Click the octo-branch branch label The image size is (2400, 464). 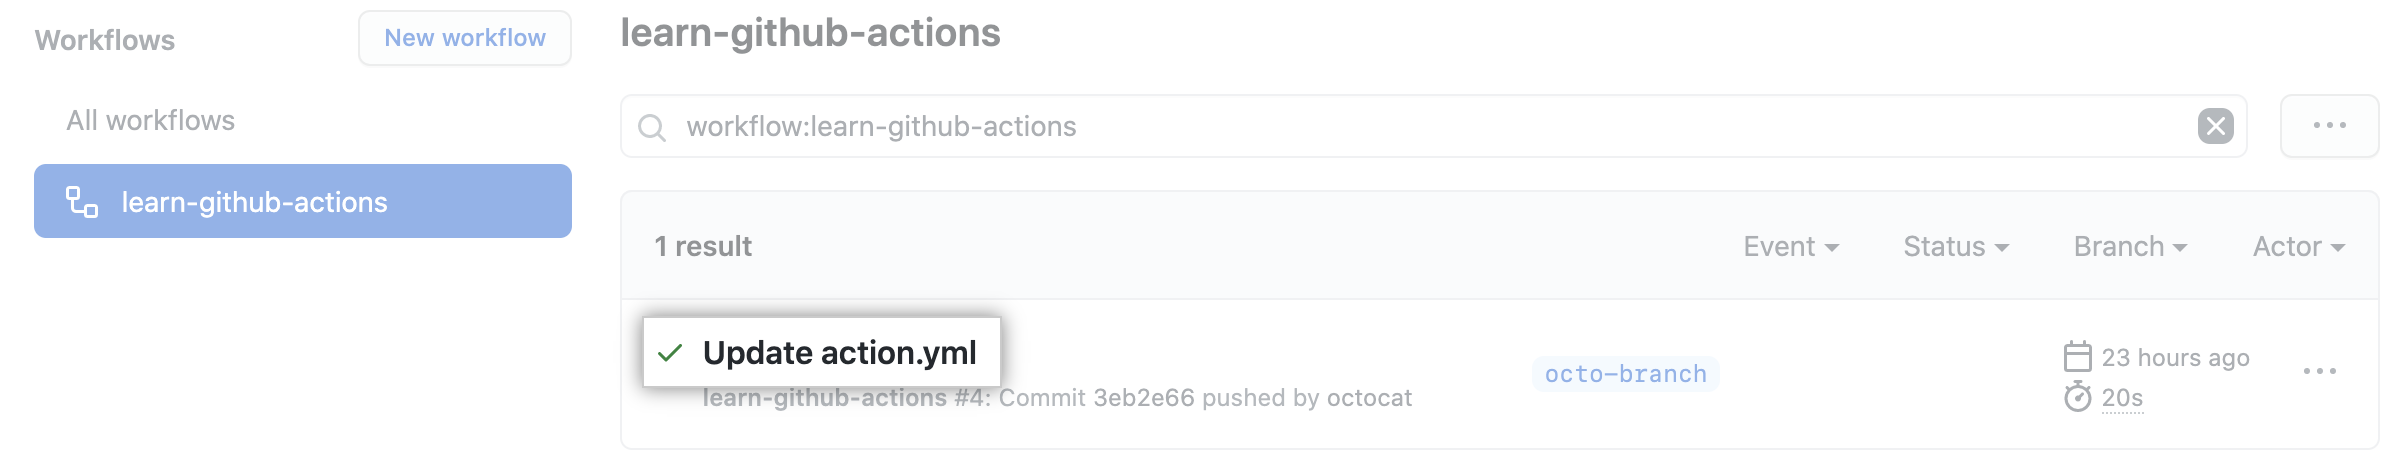[1626, 374]
